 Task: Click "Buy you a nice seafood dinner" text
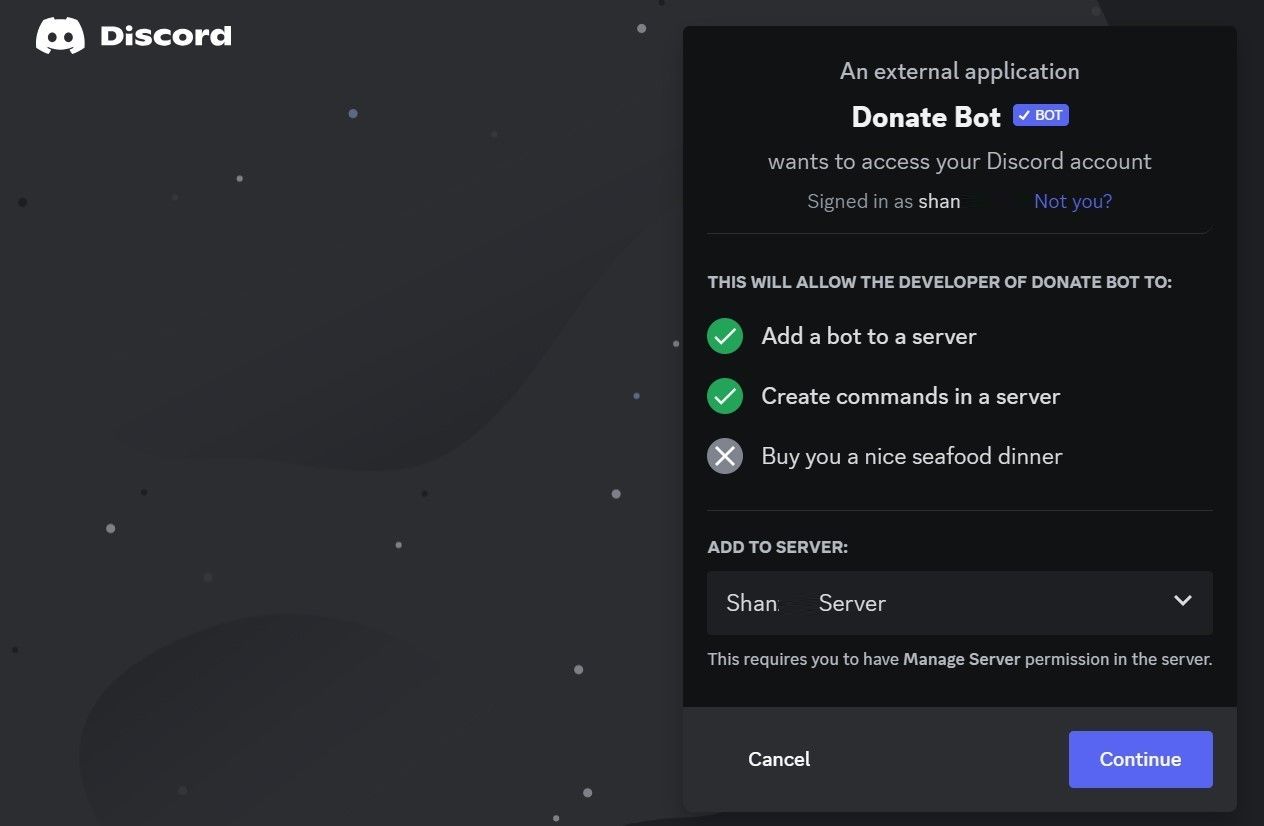(911, 457)
